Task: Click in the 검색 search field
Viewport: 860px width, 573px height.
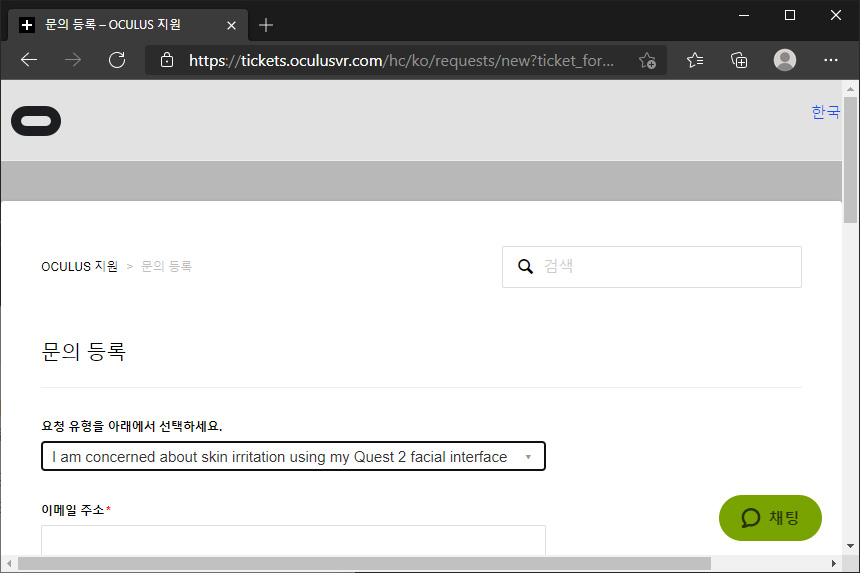Action: 652,266
